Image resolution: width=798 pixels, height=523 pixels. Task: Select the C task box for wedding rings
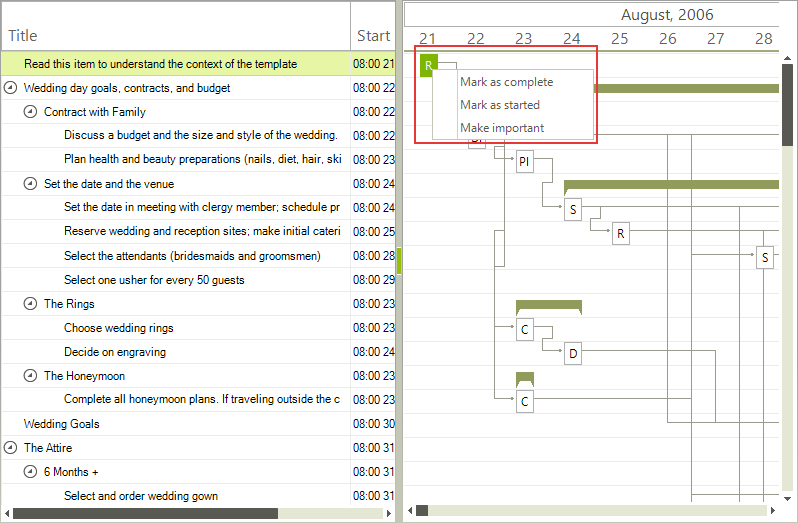[x=525, y=330]
